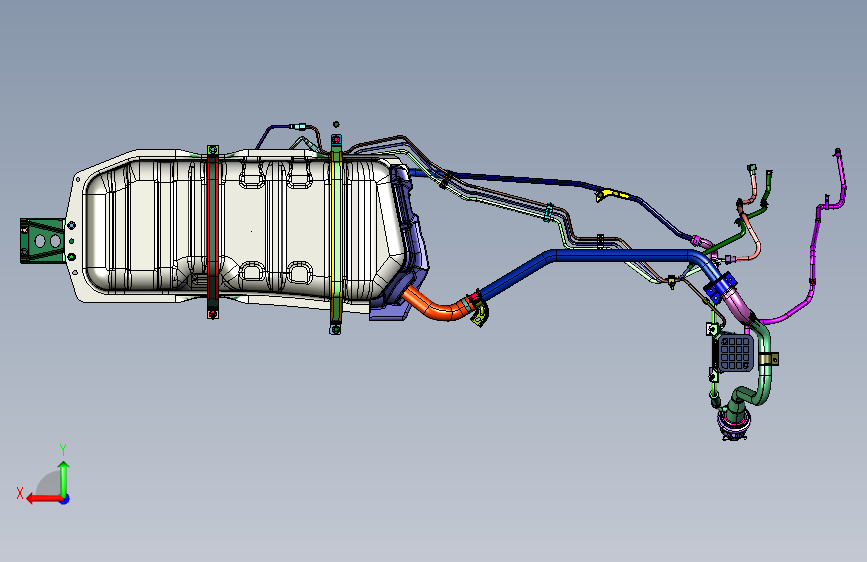Image resolution: width=867 pixels, height=562 pixels.
Task: Select the cyan clip on fuel lines
Action: (x=549, y=212)
